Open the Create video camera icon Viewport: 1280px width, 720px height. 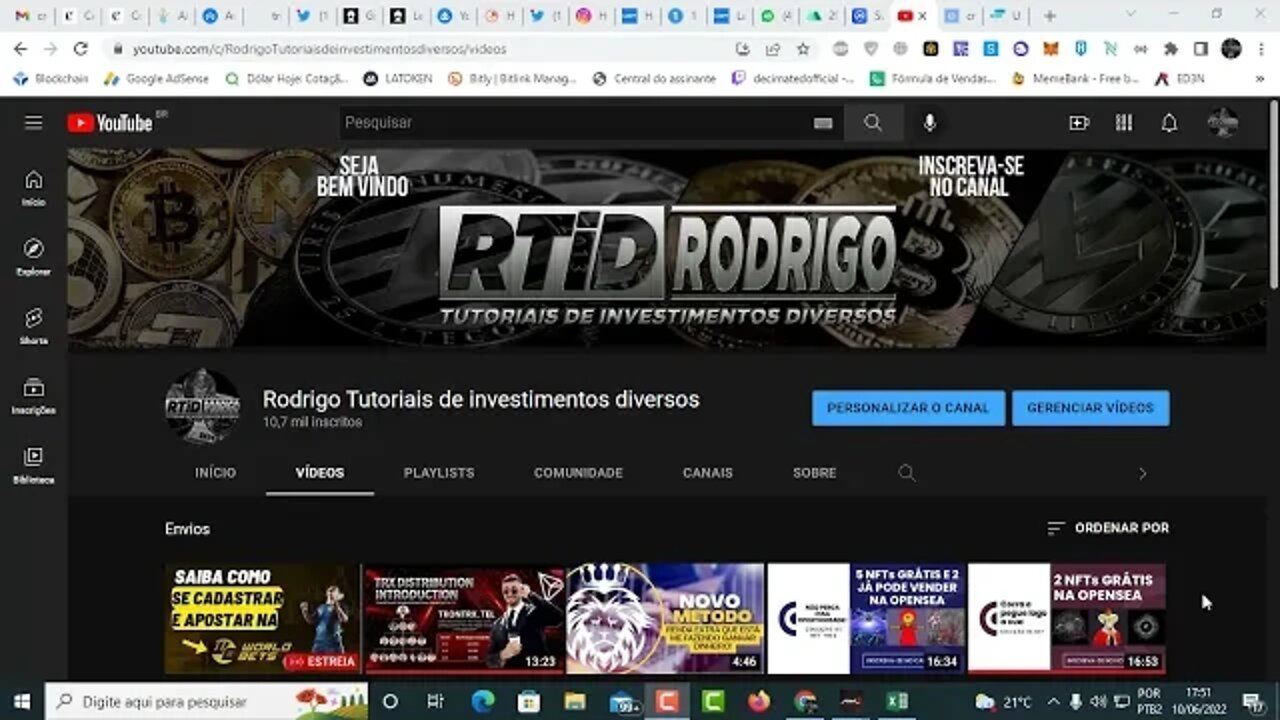click(x=1078, y=123)
